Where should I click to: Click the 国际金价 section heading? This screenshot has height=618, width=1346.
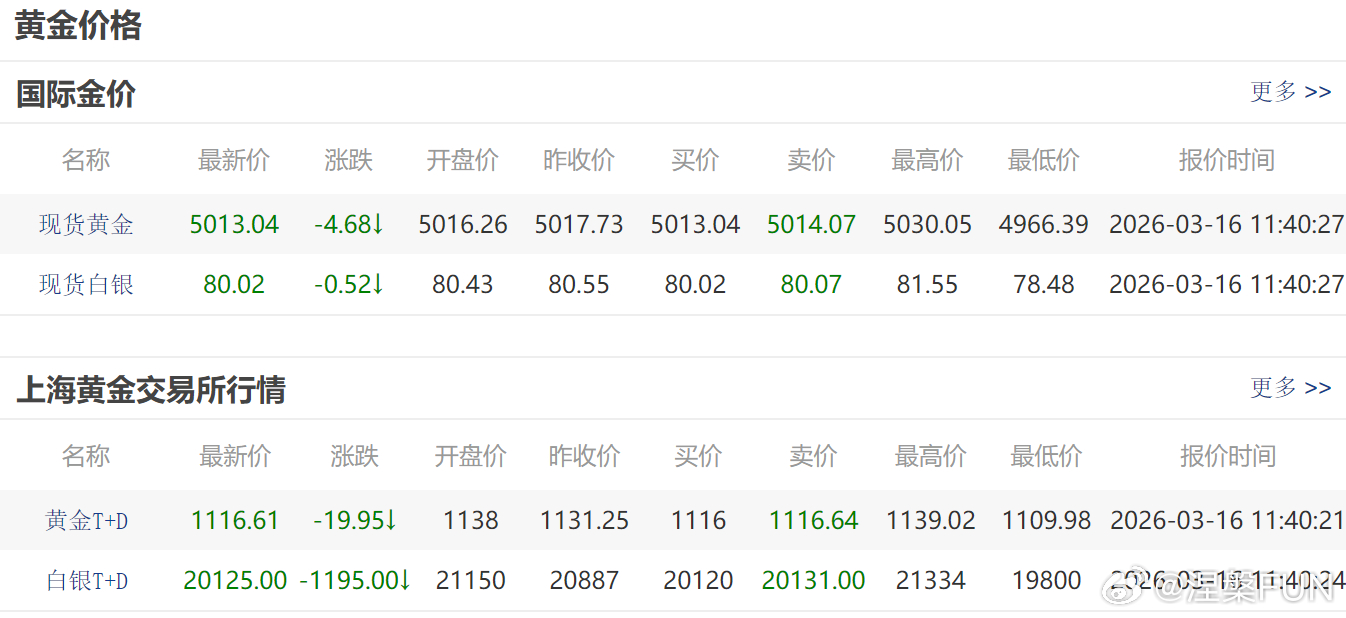point(75,94)
